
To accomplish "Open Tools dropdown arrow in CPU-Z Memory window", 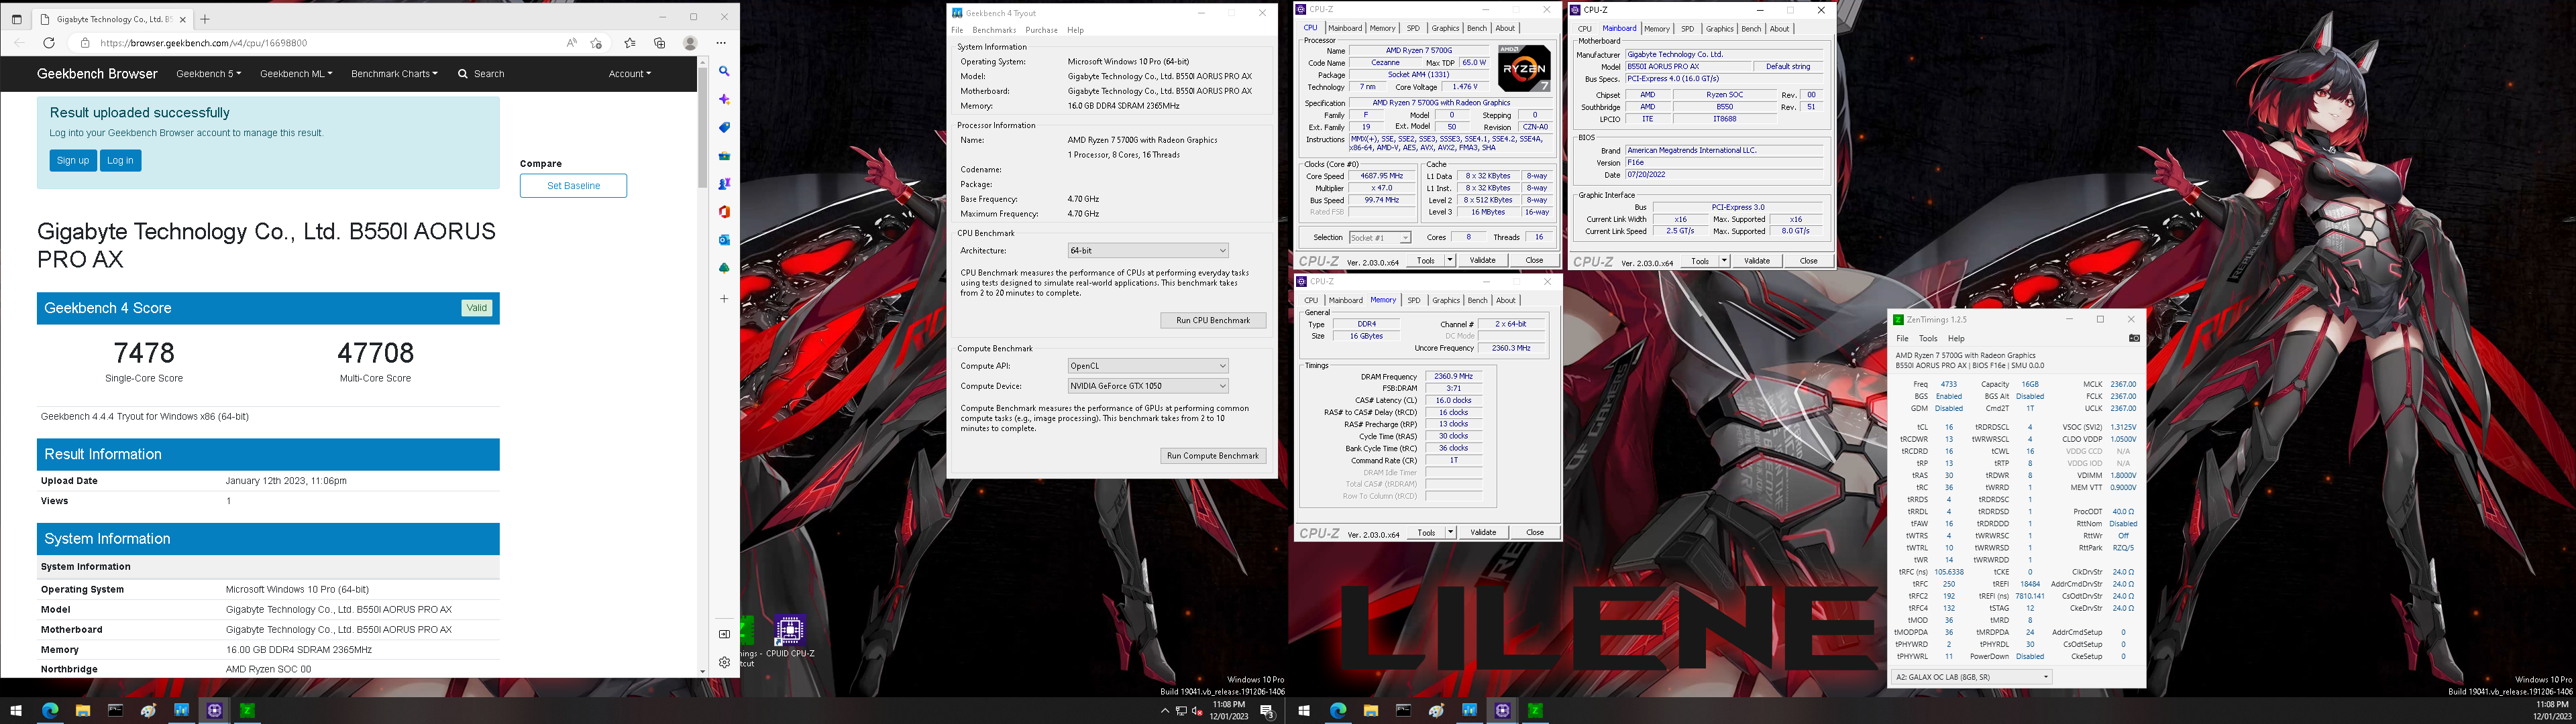I will [x=1450, y=532].
